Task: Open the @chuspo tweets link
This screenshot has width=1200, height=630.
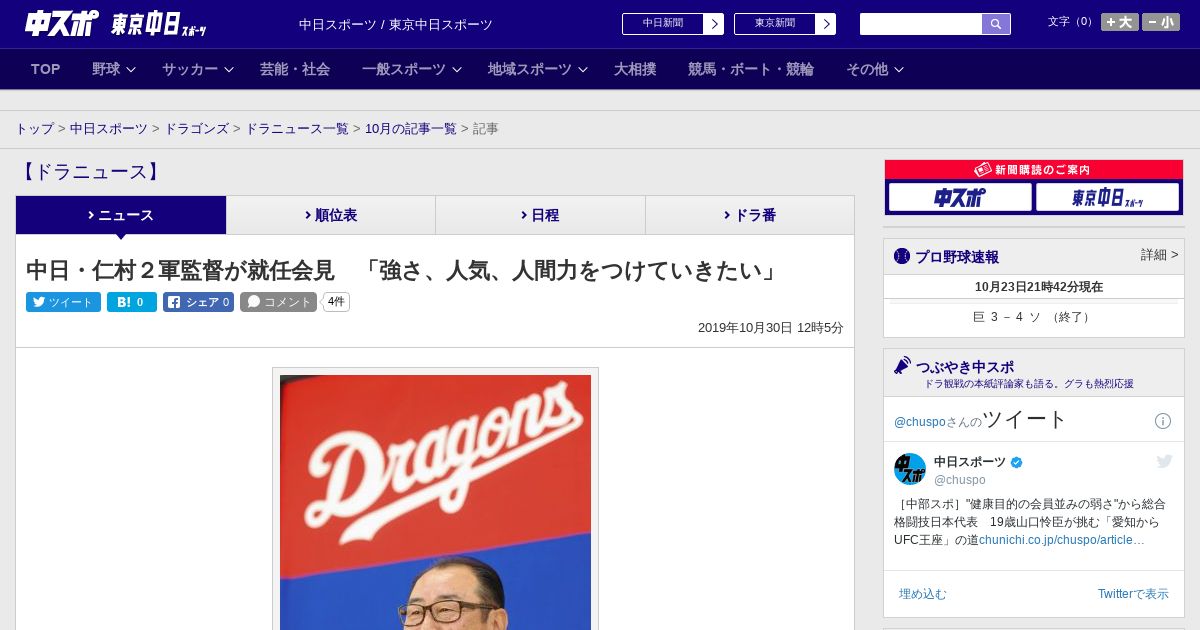Action: tap(919, 422)
